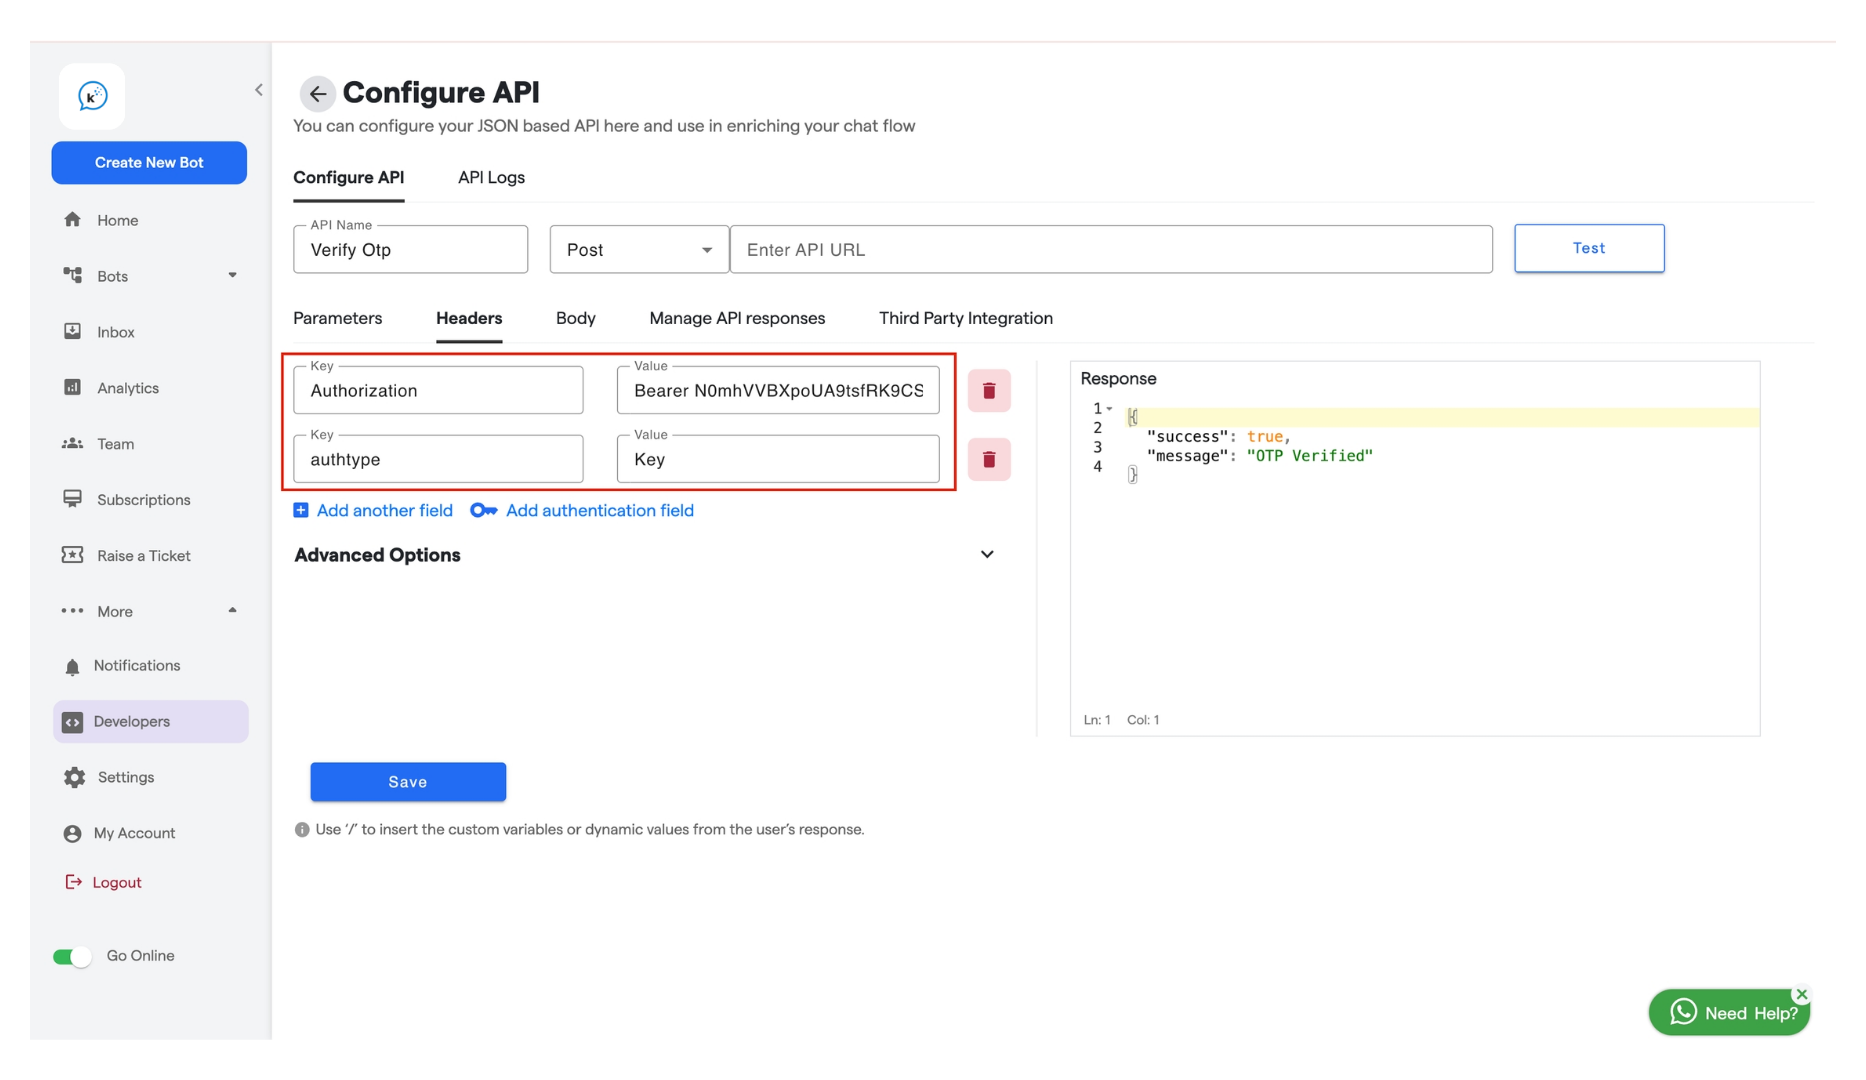Close the Need Help widget
This screenshot has height=1080, width=1866.
1802,994
